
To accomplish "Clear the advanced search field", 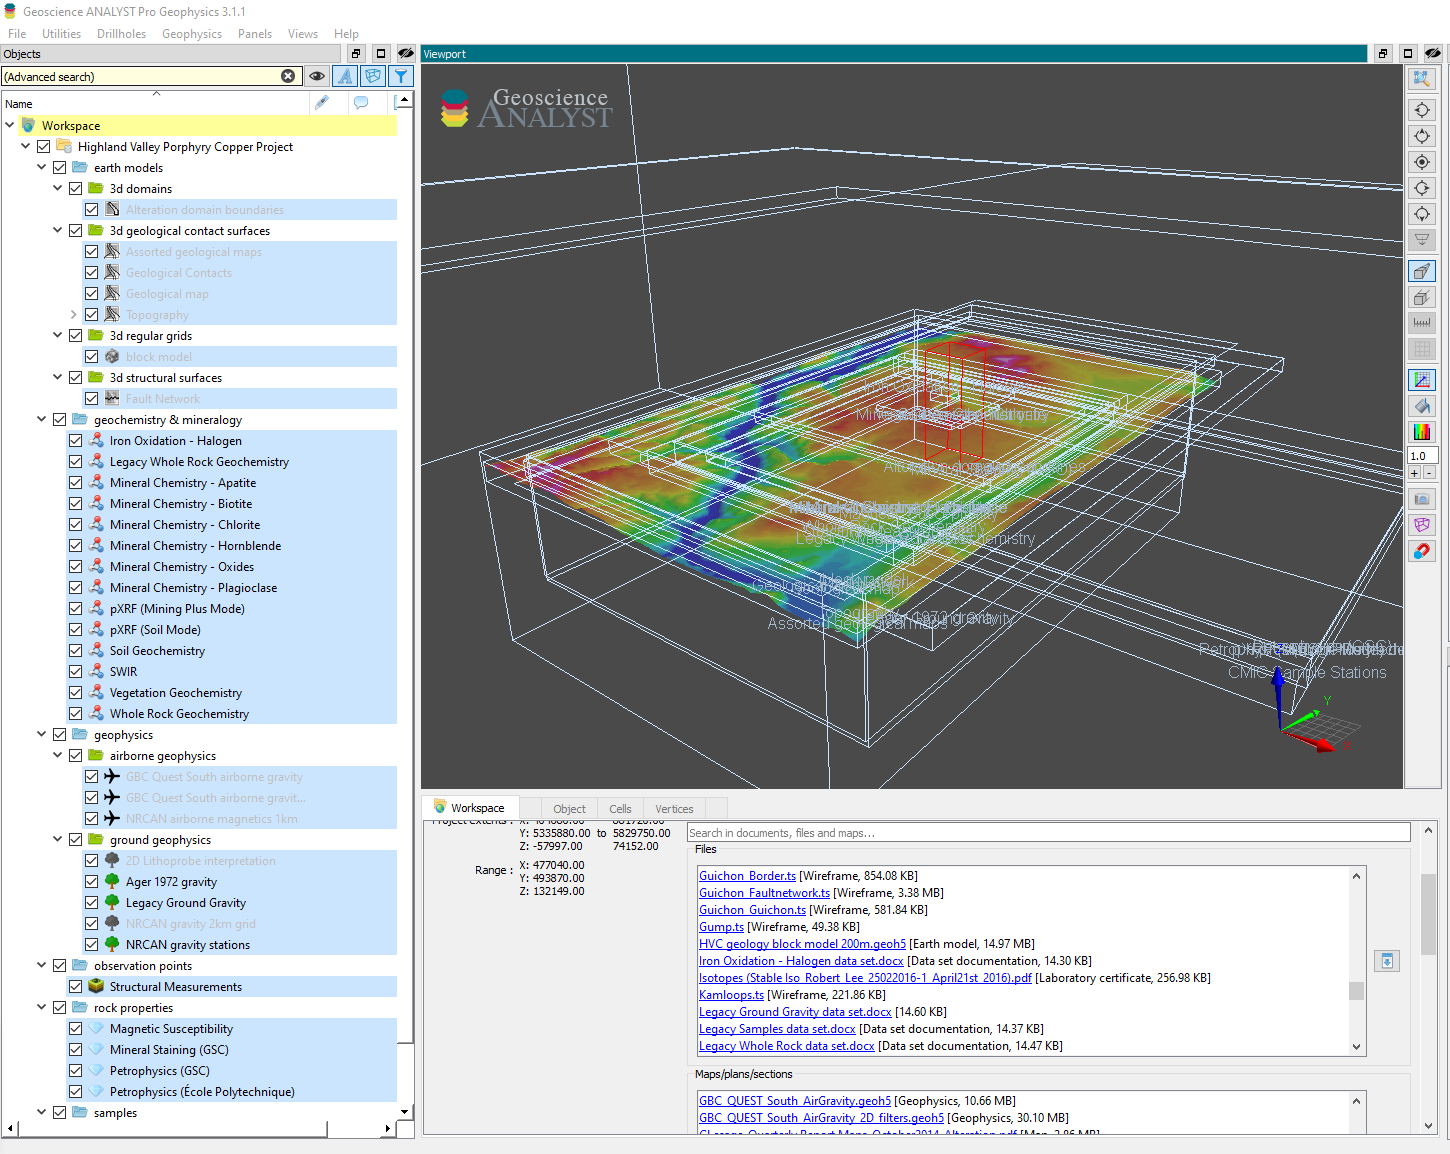I will point(288,76).
